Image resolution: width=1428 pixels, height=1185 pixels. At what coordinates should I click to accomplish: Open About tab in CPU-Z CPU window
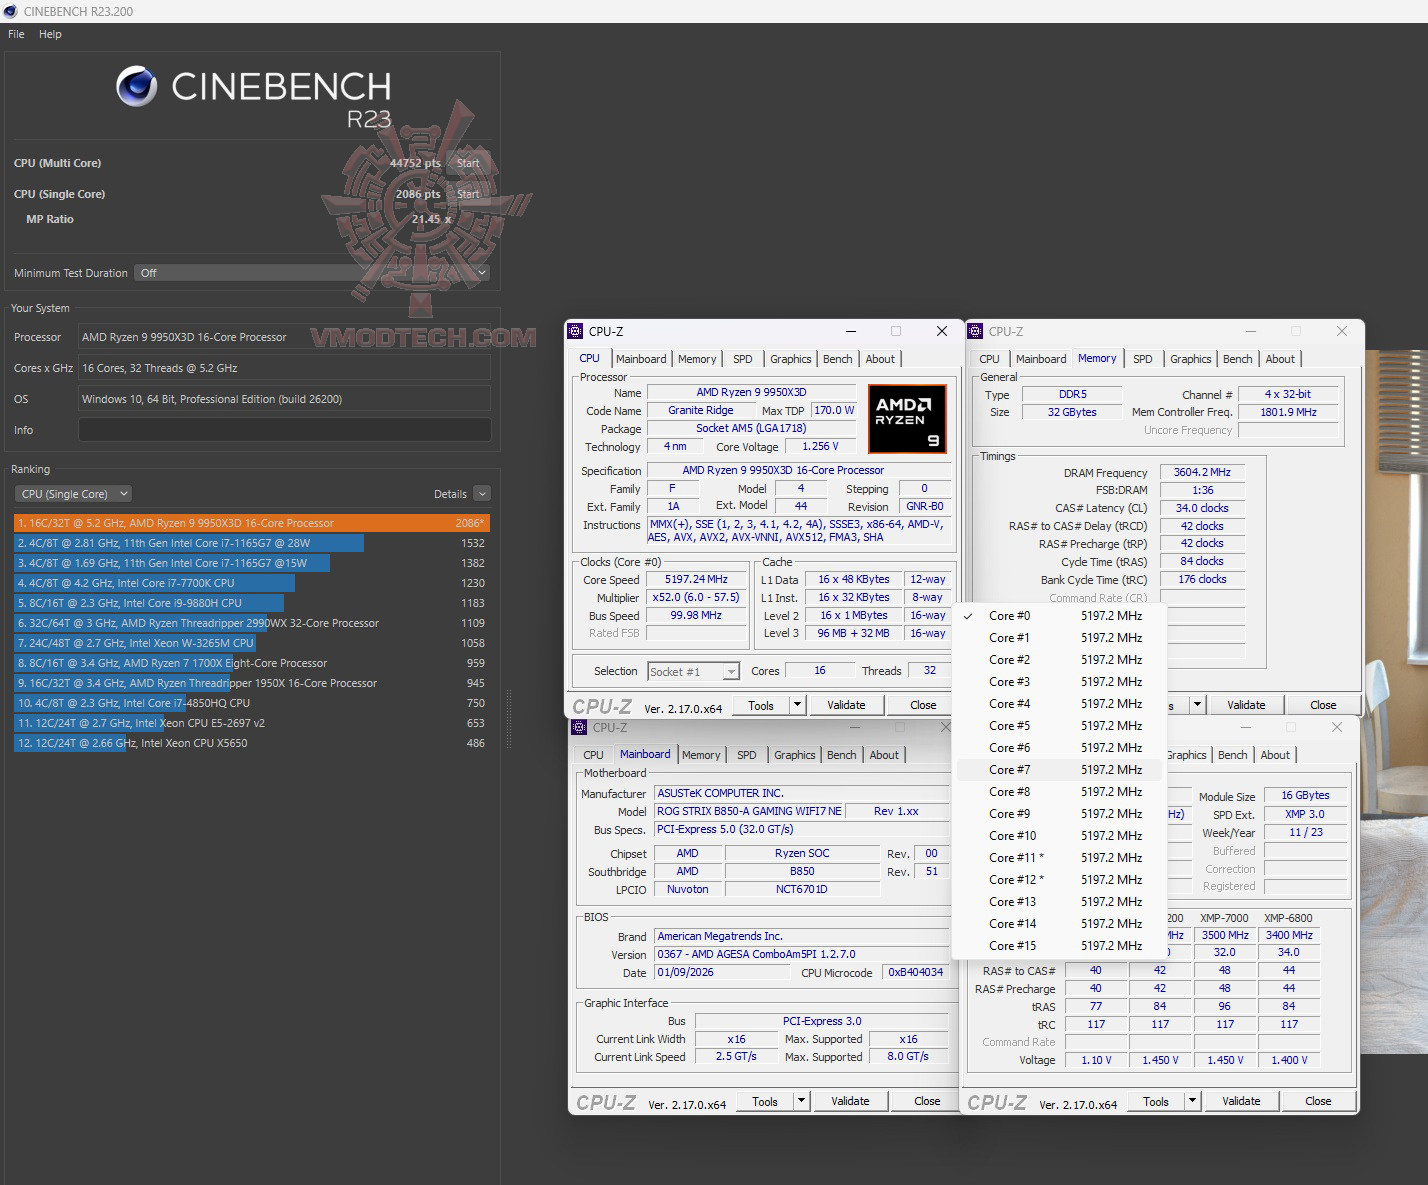pyautogui.click(x=880, y=359)
